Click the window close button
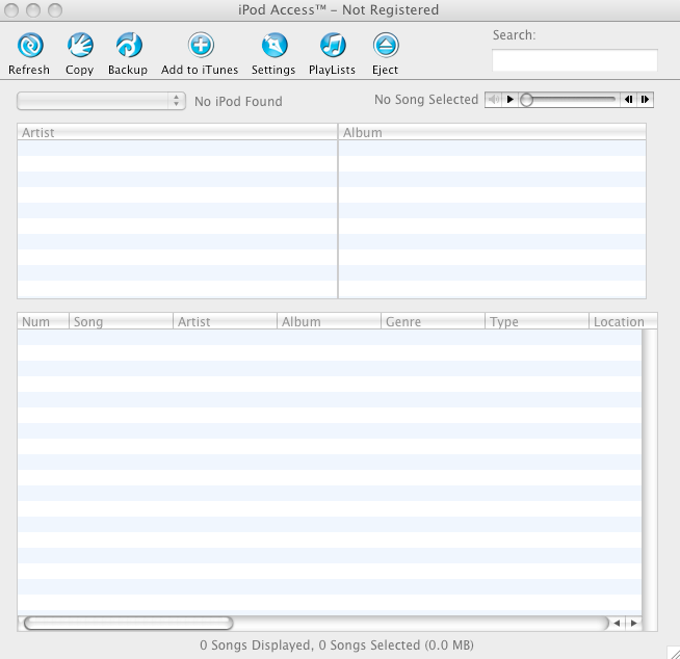 click(11, 10)
